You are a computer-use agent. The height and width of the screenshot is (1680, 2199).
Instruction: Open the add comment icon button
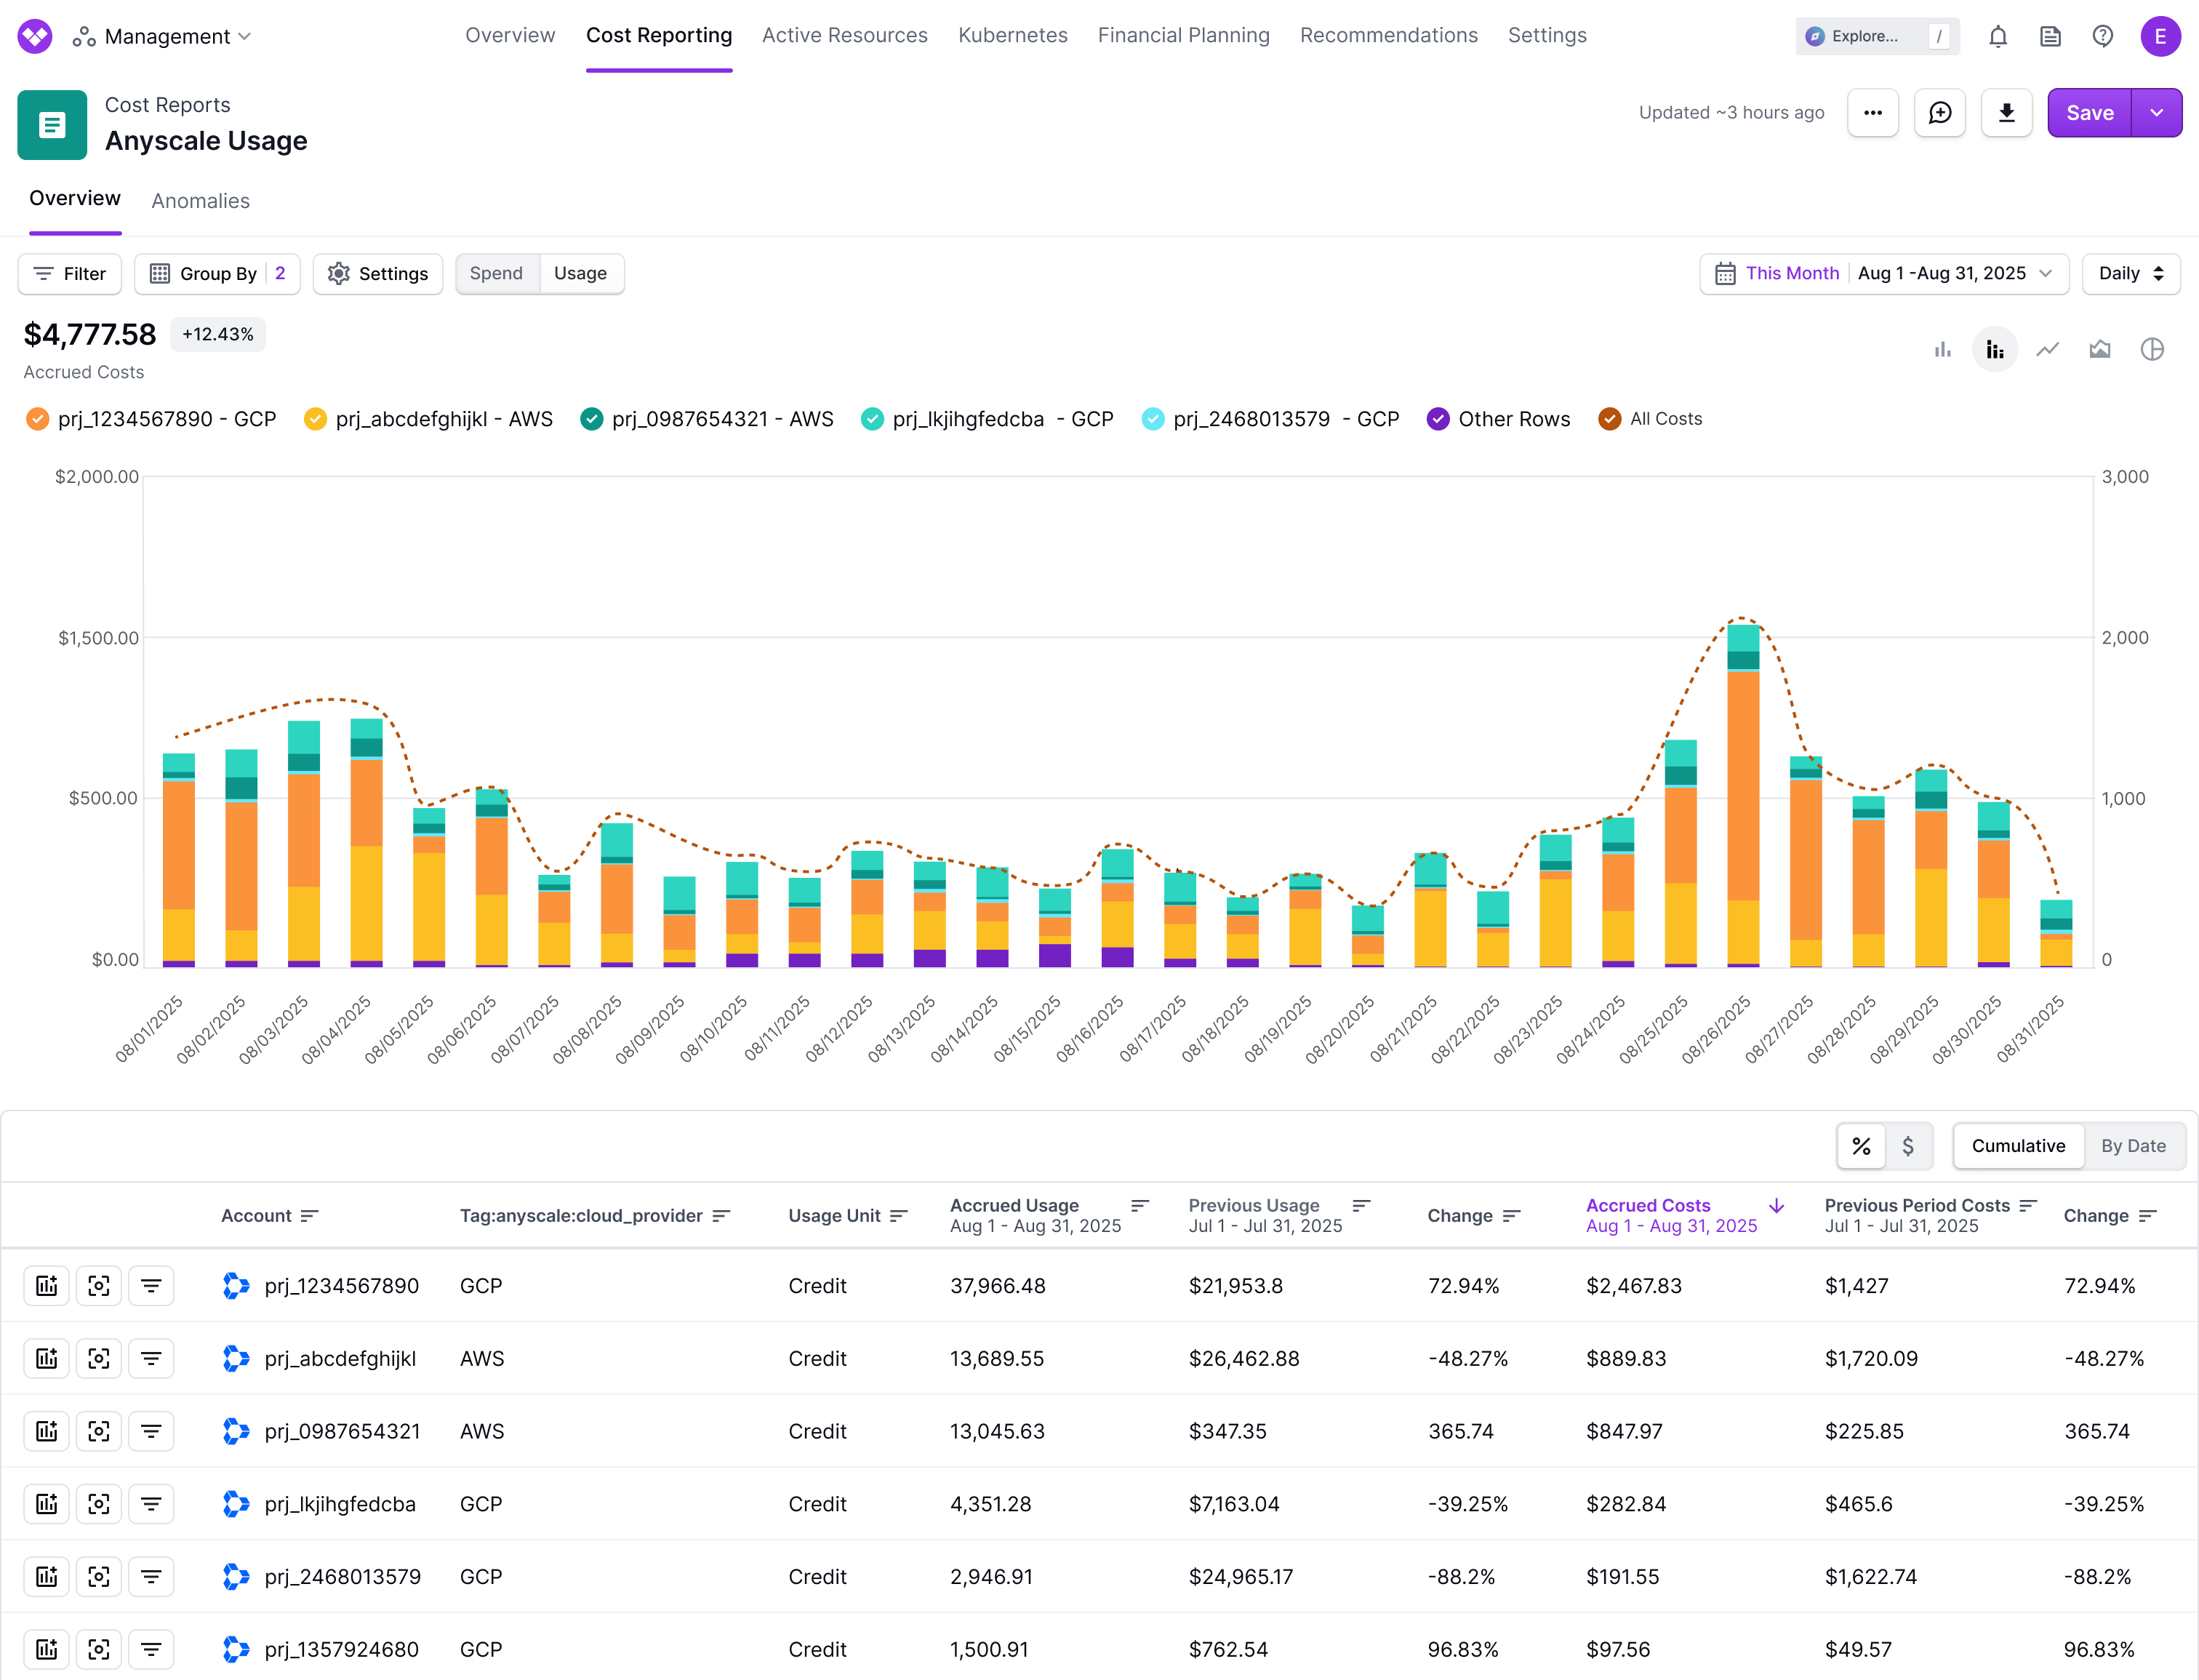(1939, 113)
